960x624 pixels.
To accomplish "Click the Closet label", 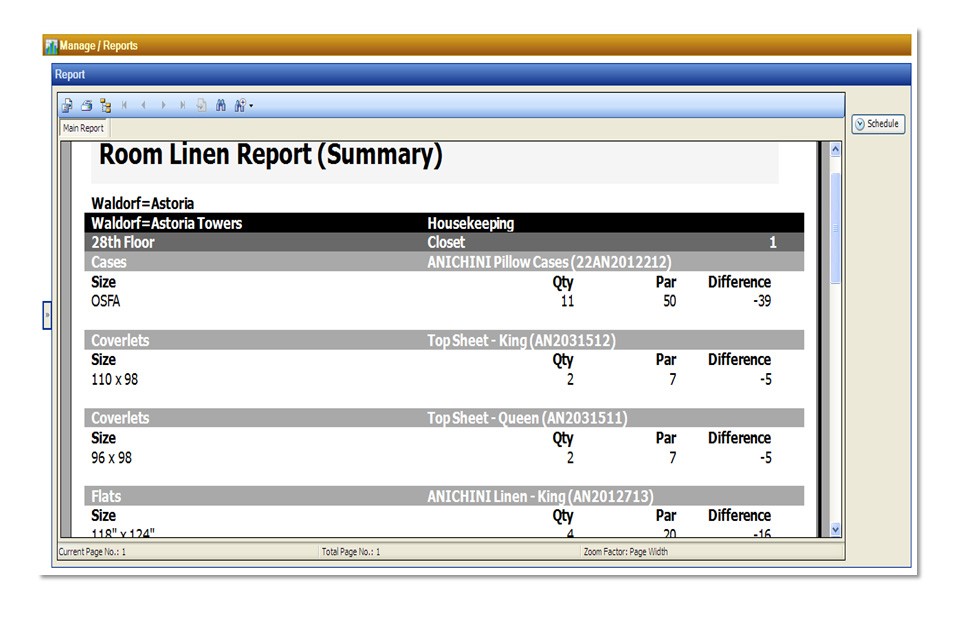I will coord(446,242).
